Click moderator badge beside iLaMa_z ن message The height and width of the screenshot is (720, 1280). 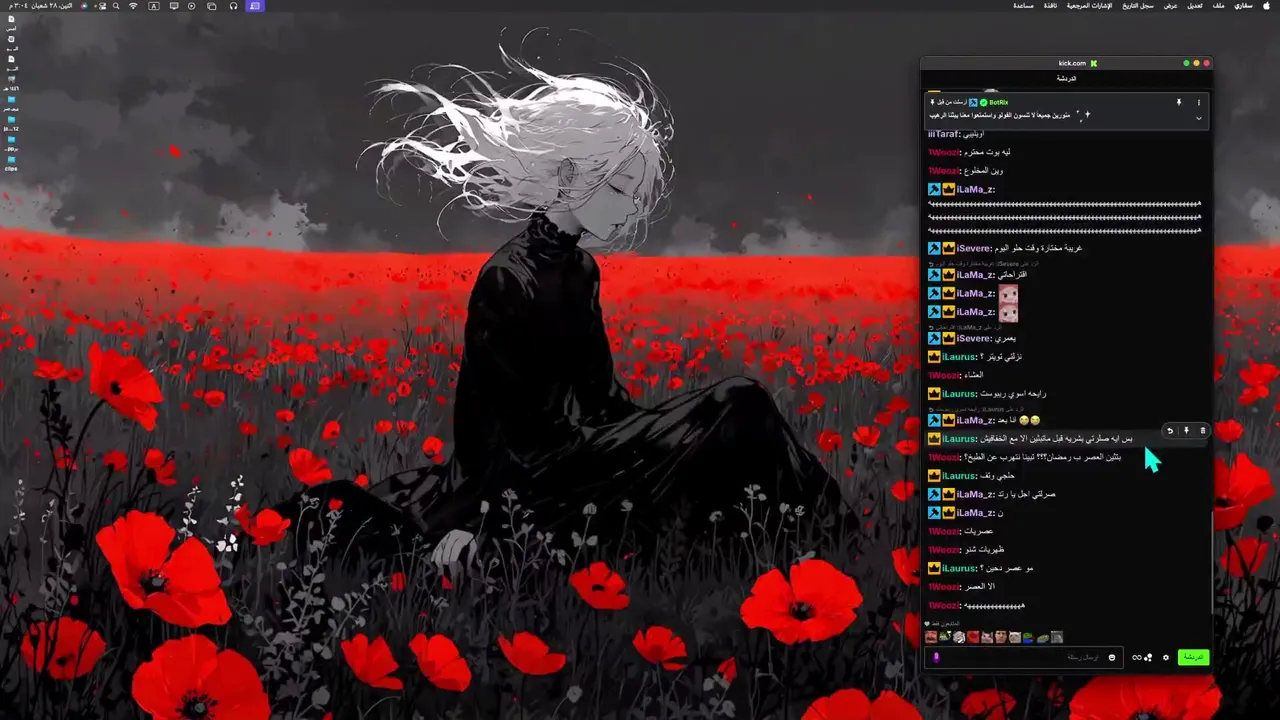click(934, 513)
